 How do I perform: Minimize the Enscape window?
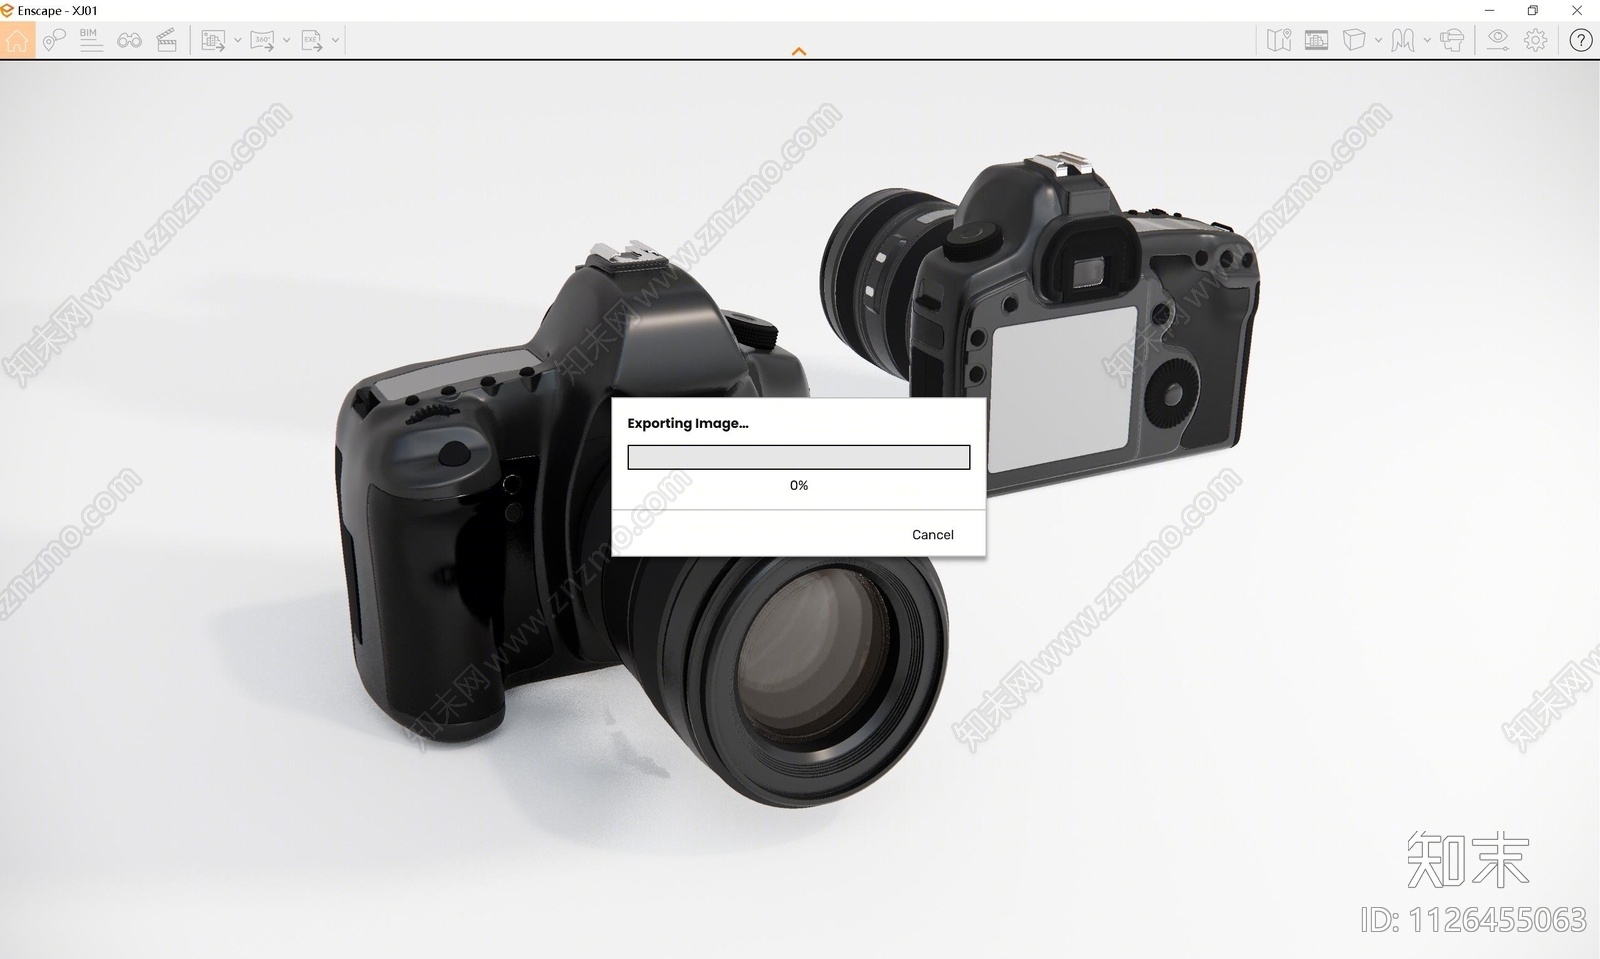1490,10
